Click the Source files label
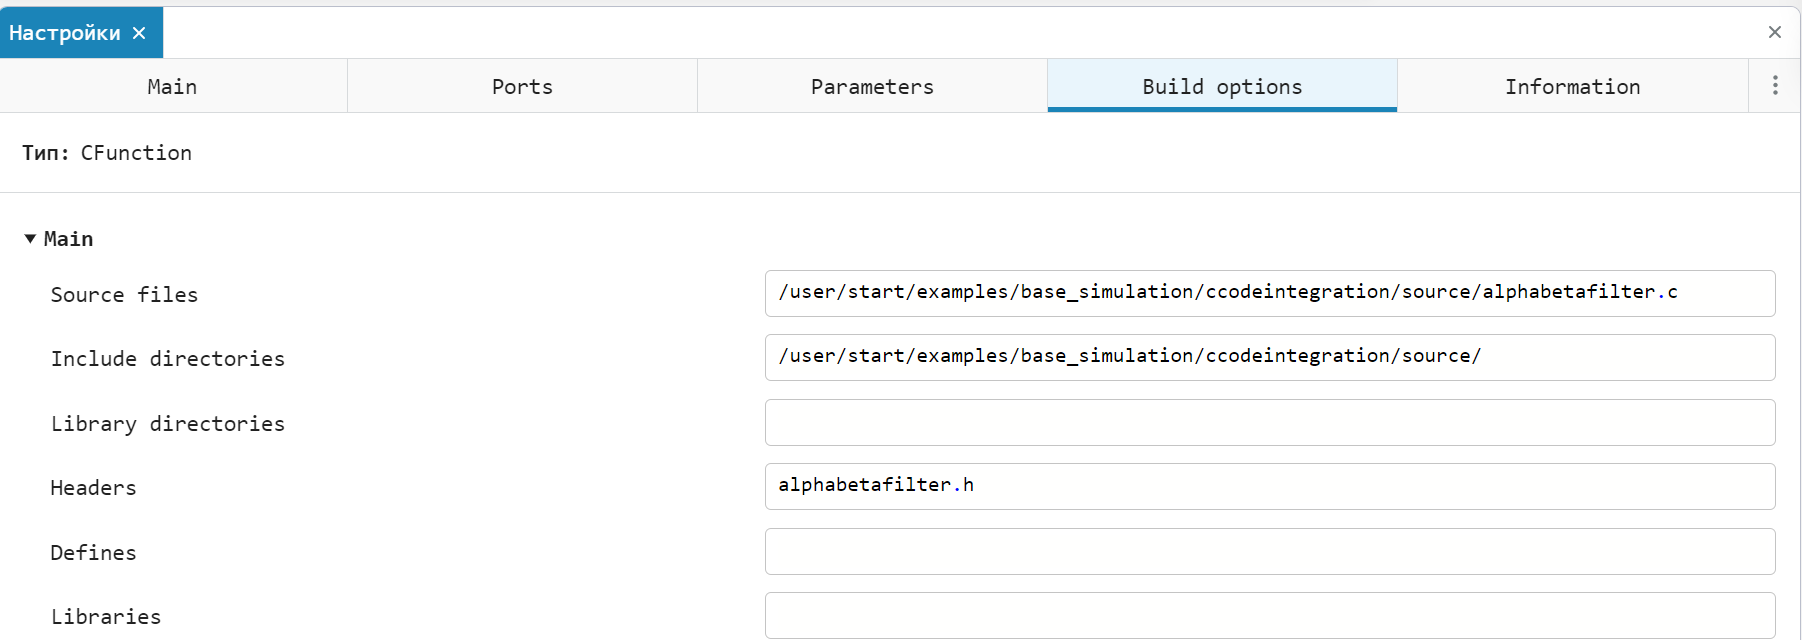Viewport: 1802px width, 640px height. tap(124, 295)
